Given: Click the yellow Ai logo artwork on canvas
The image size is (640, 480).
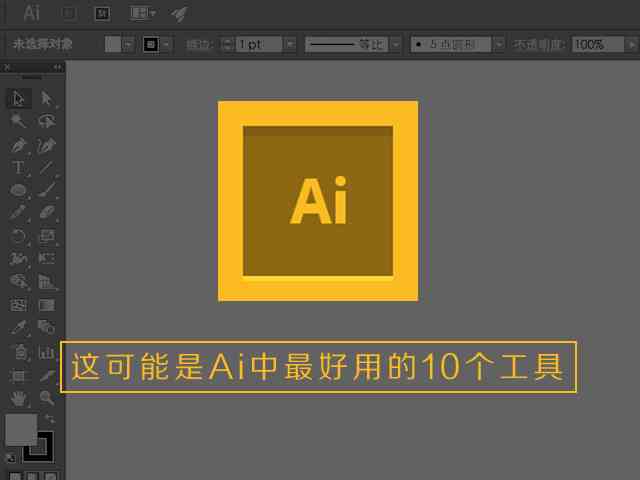Looking at the screenshot, I should click(x=318, y=201).
